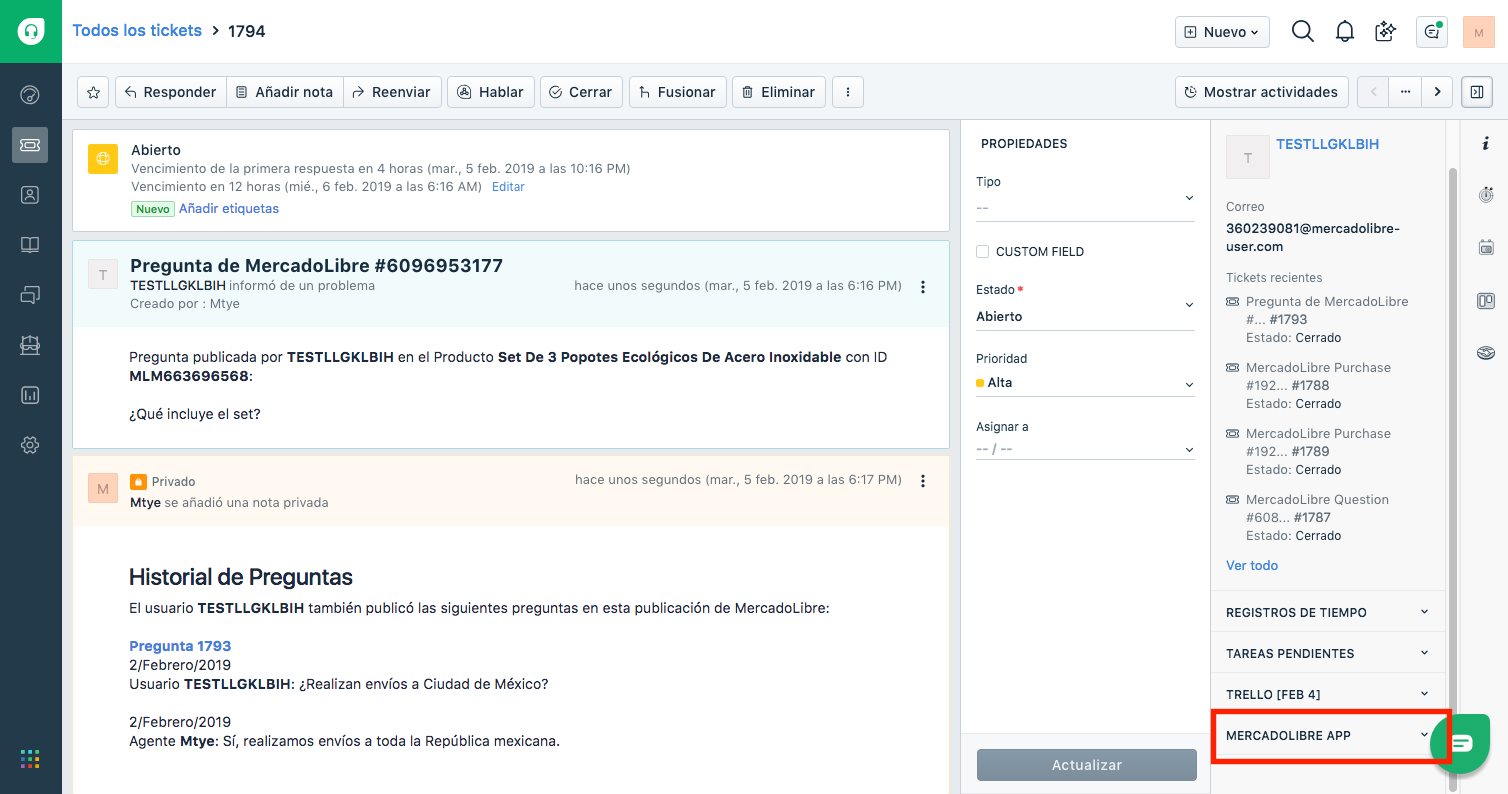The image size is (1508, 794).
Task: Go to previous ticket arrow
Action: (x=1373, y=92)
